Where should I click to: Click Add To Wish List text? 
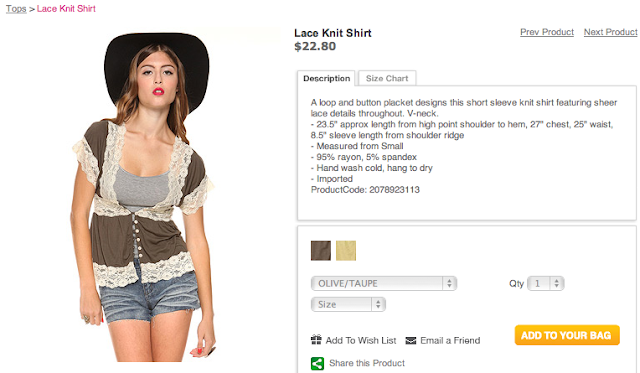tap(361, 340)
